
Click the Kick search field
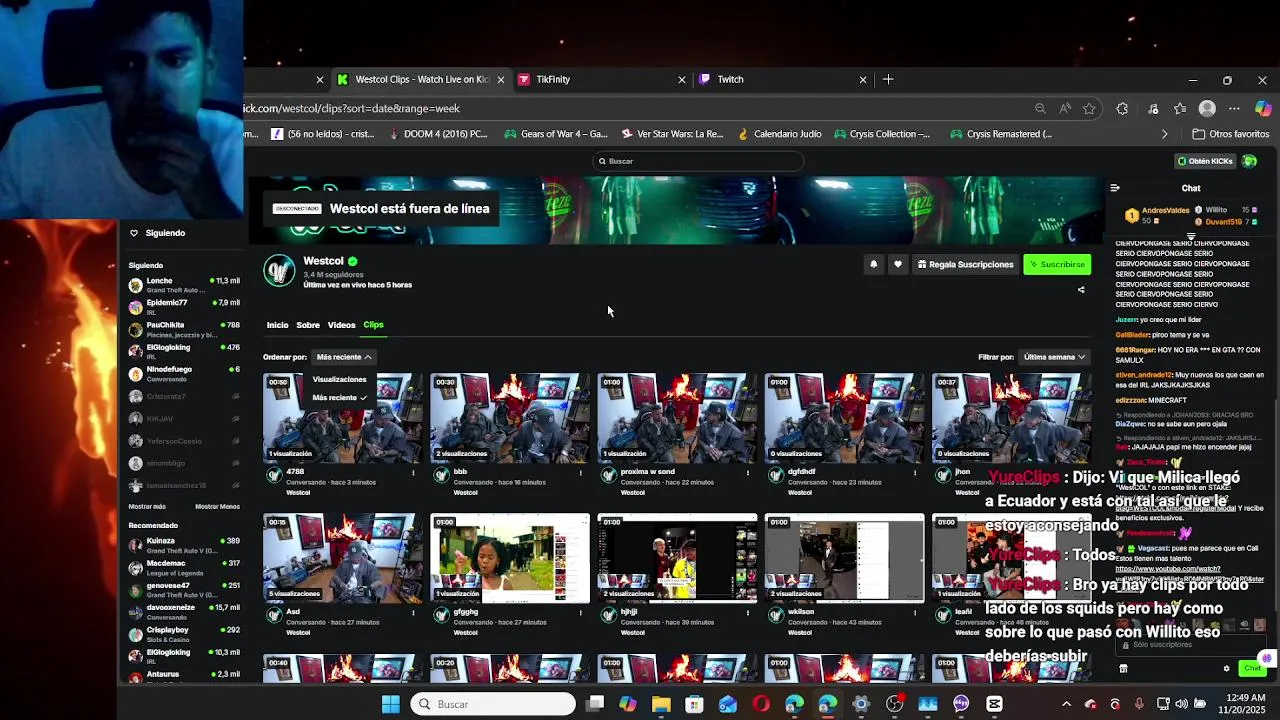[697, 161]
